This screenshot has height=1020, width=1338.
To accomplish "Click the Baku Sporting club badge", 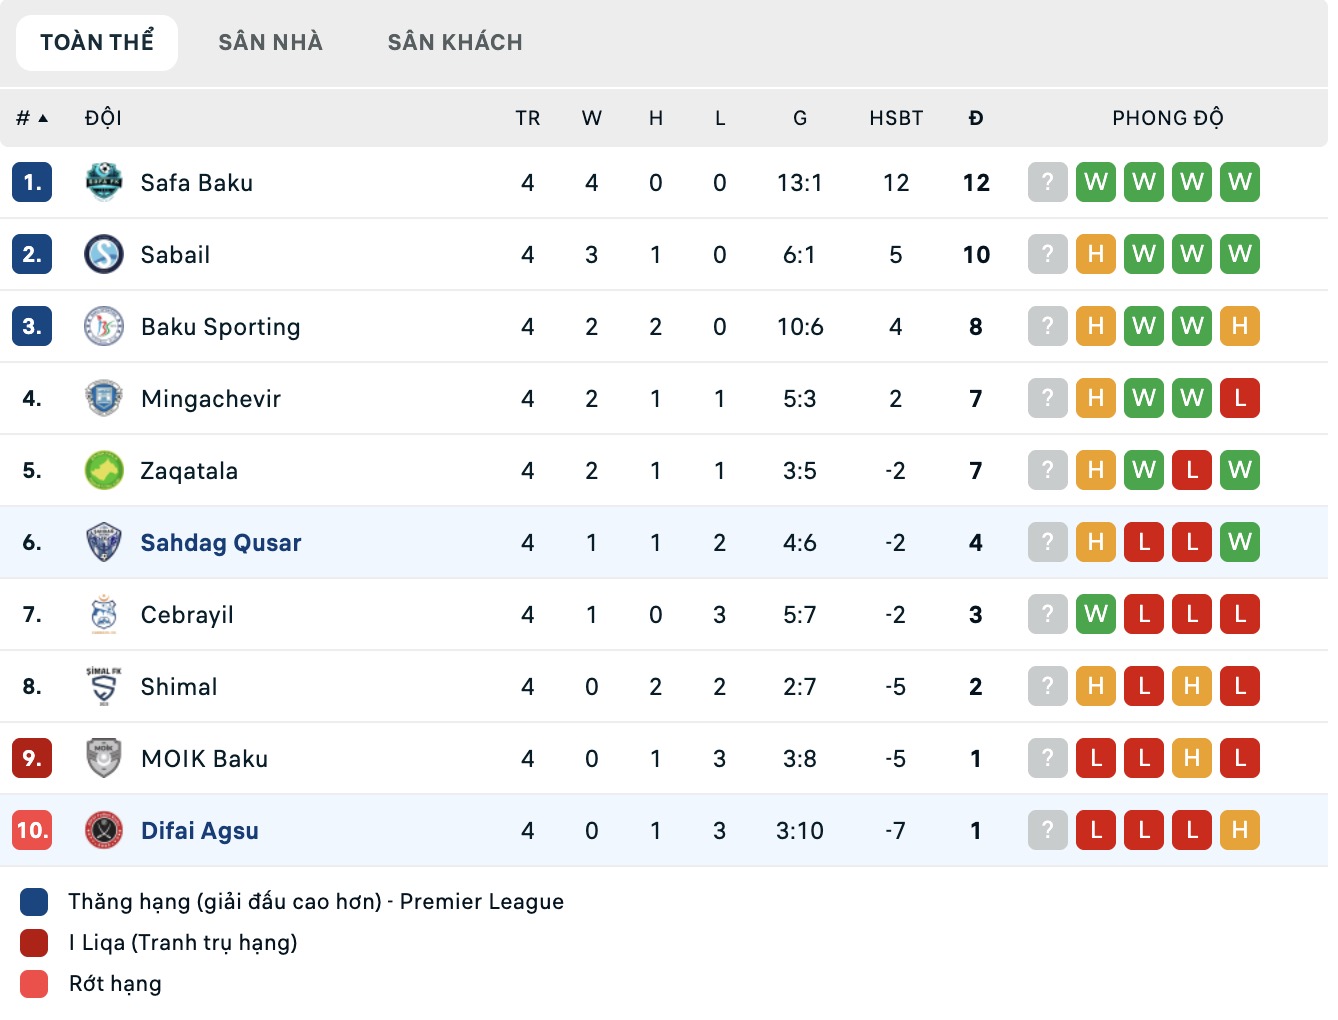I will pyautogui.click(x=103, y=326).
